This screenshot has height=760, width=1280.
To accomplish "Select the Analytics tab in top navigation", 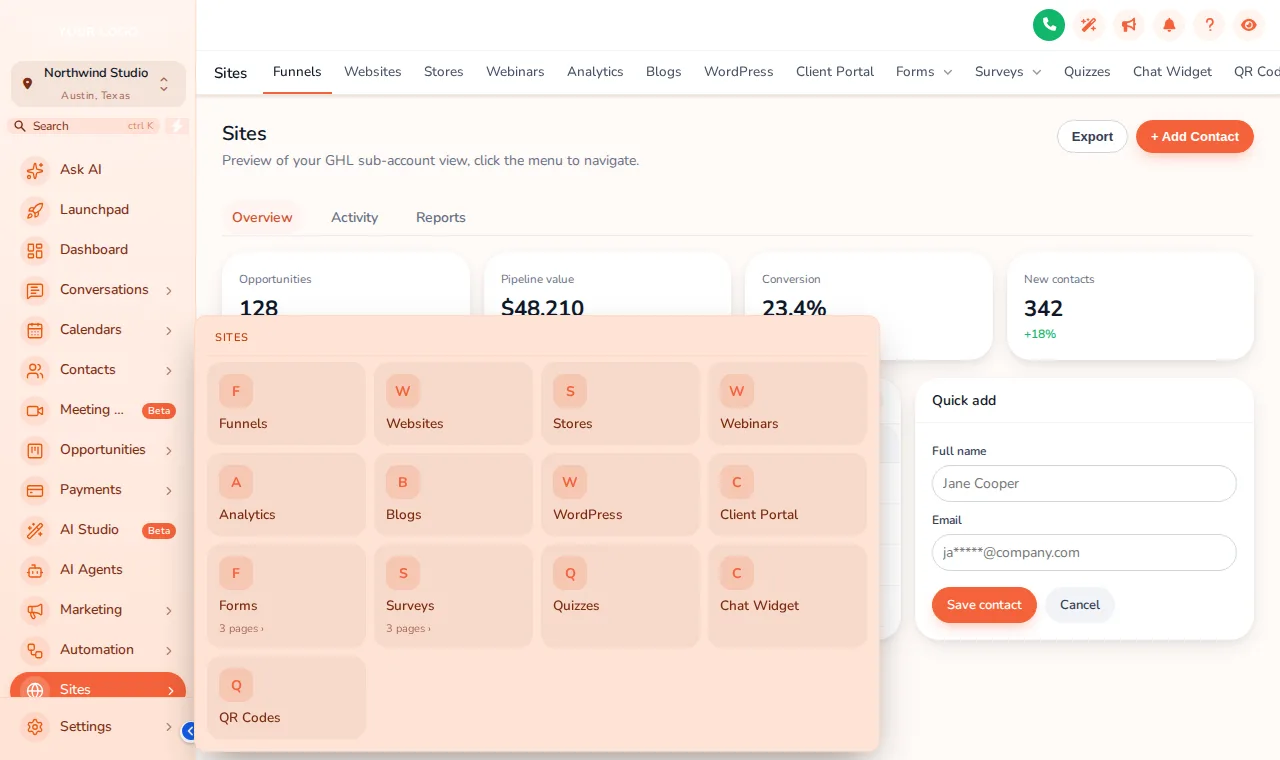I will click(x=595, y=72).
